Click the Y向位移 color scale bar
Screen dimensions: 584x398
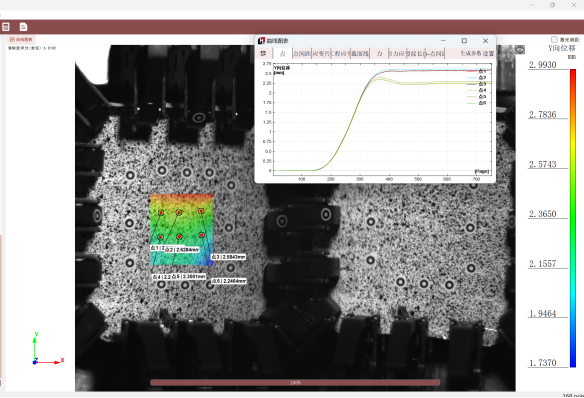(573, 218)
